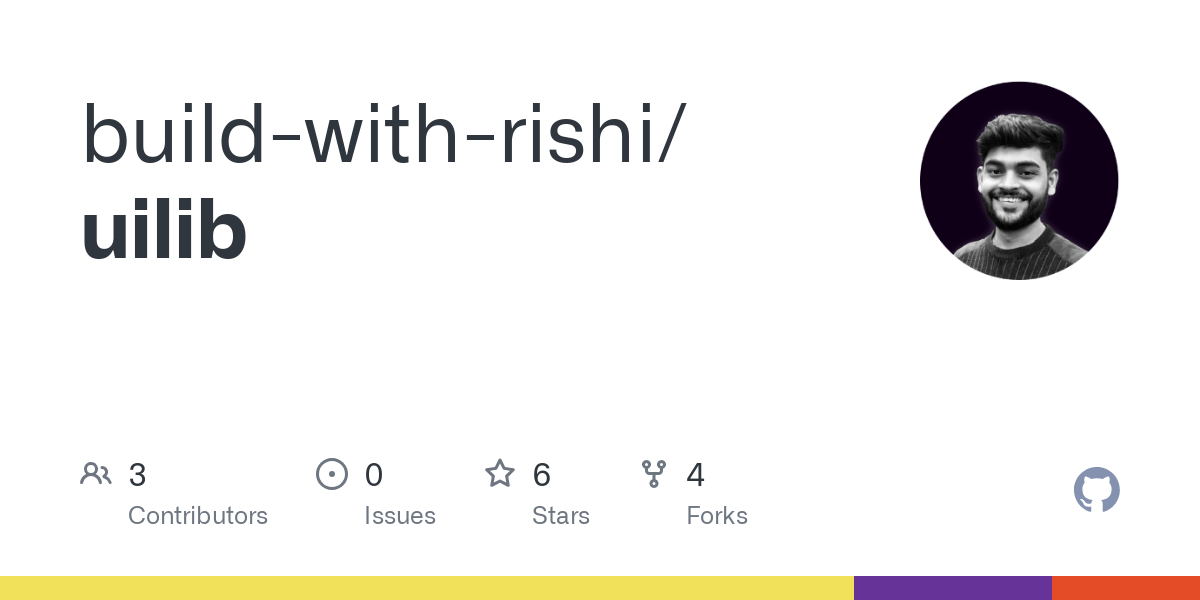Click the stars count number 6
Screen dimensions: 1200x600
click(542, 475)
